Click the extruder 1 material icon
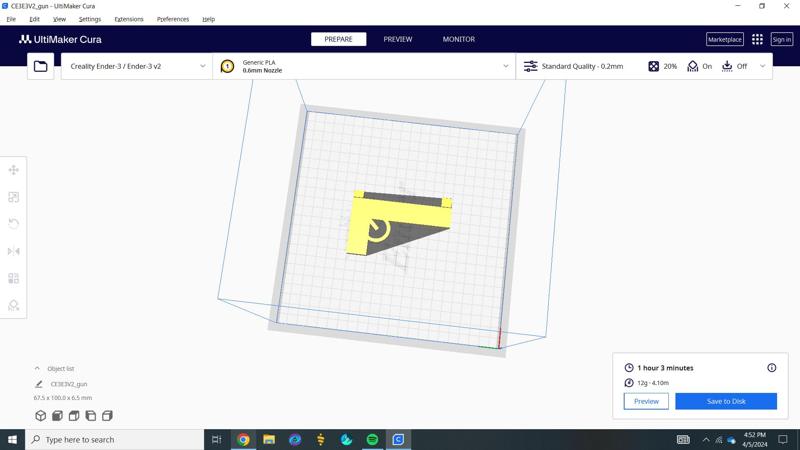Viewport: 800px width, 450px height. click(227, 66)
